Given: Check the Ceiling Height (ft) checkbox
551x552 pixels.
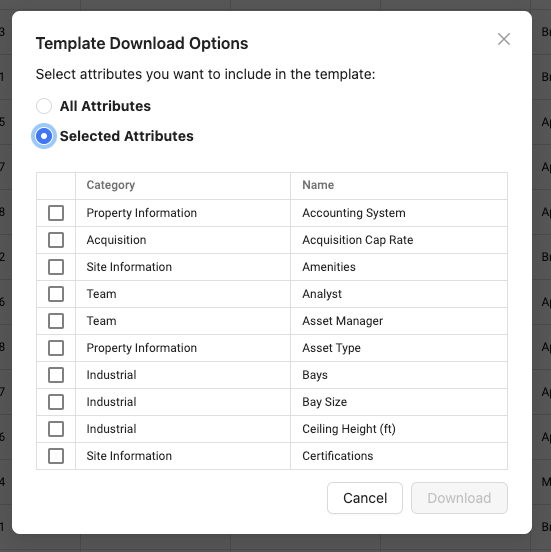Looking at the screenshot, I should (x=56, y=429).
